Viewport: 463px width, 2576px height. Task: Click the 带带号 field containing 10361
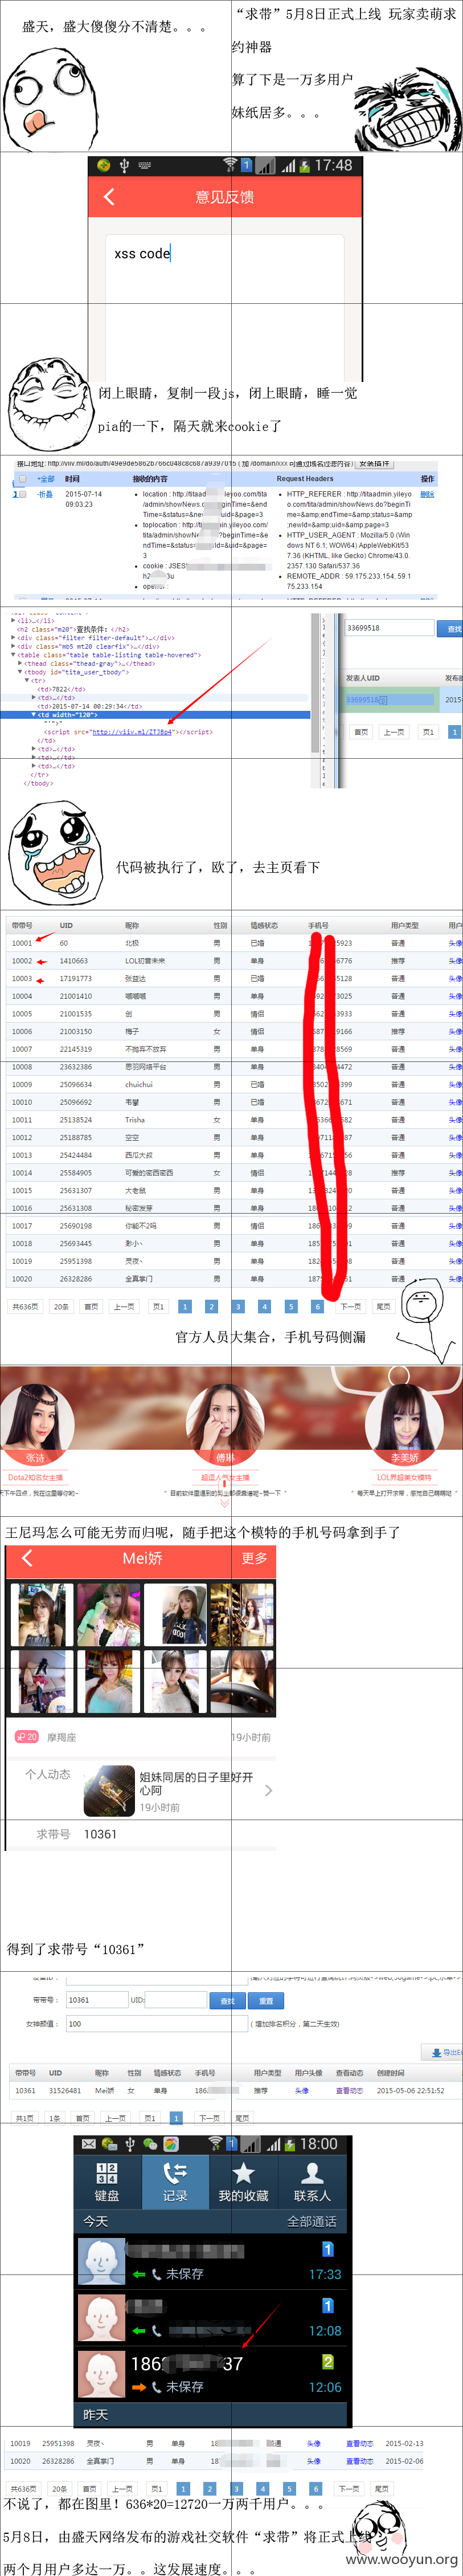pos(96,2000)
